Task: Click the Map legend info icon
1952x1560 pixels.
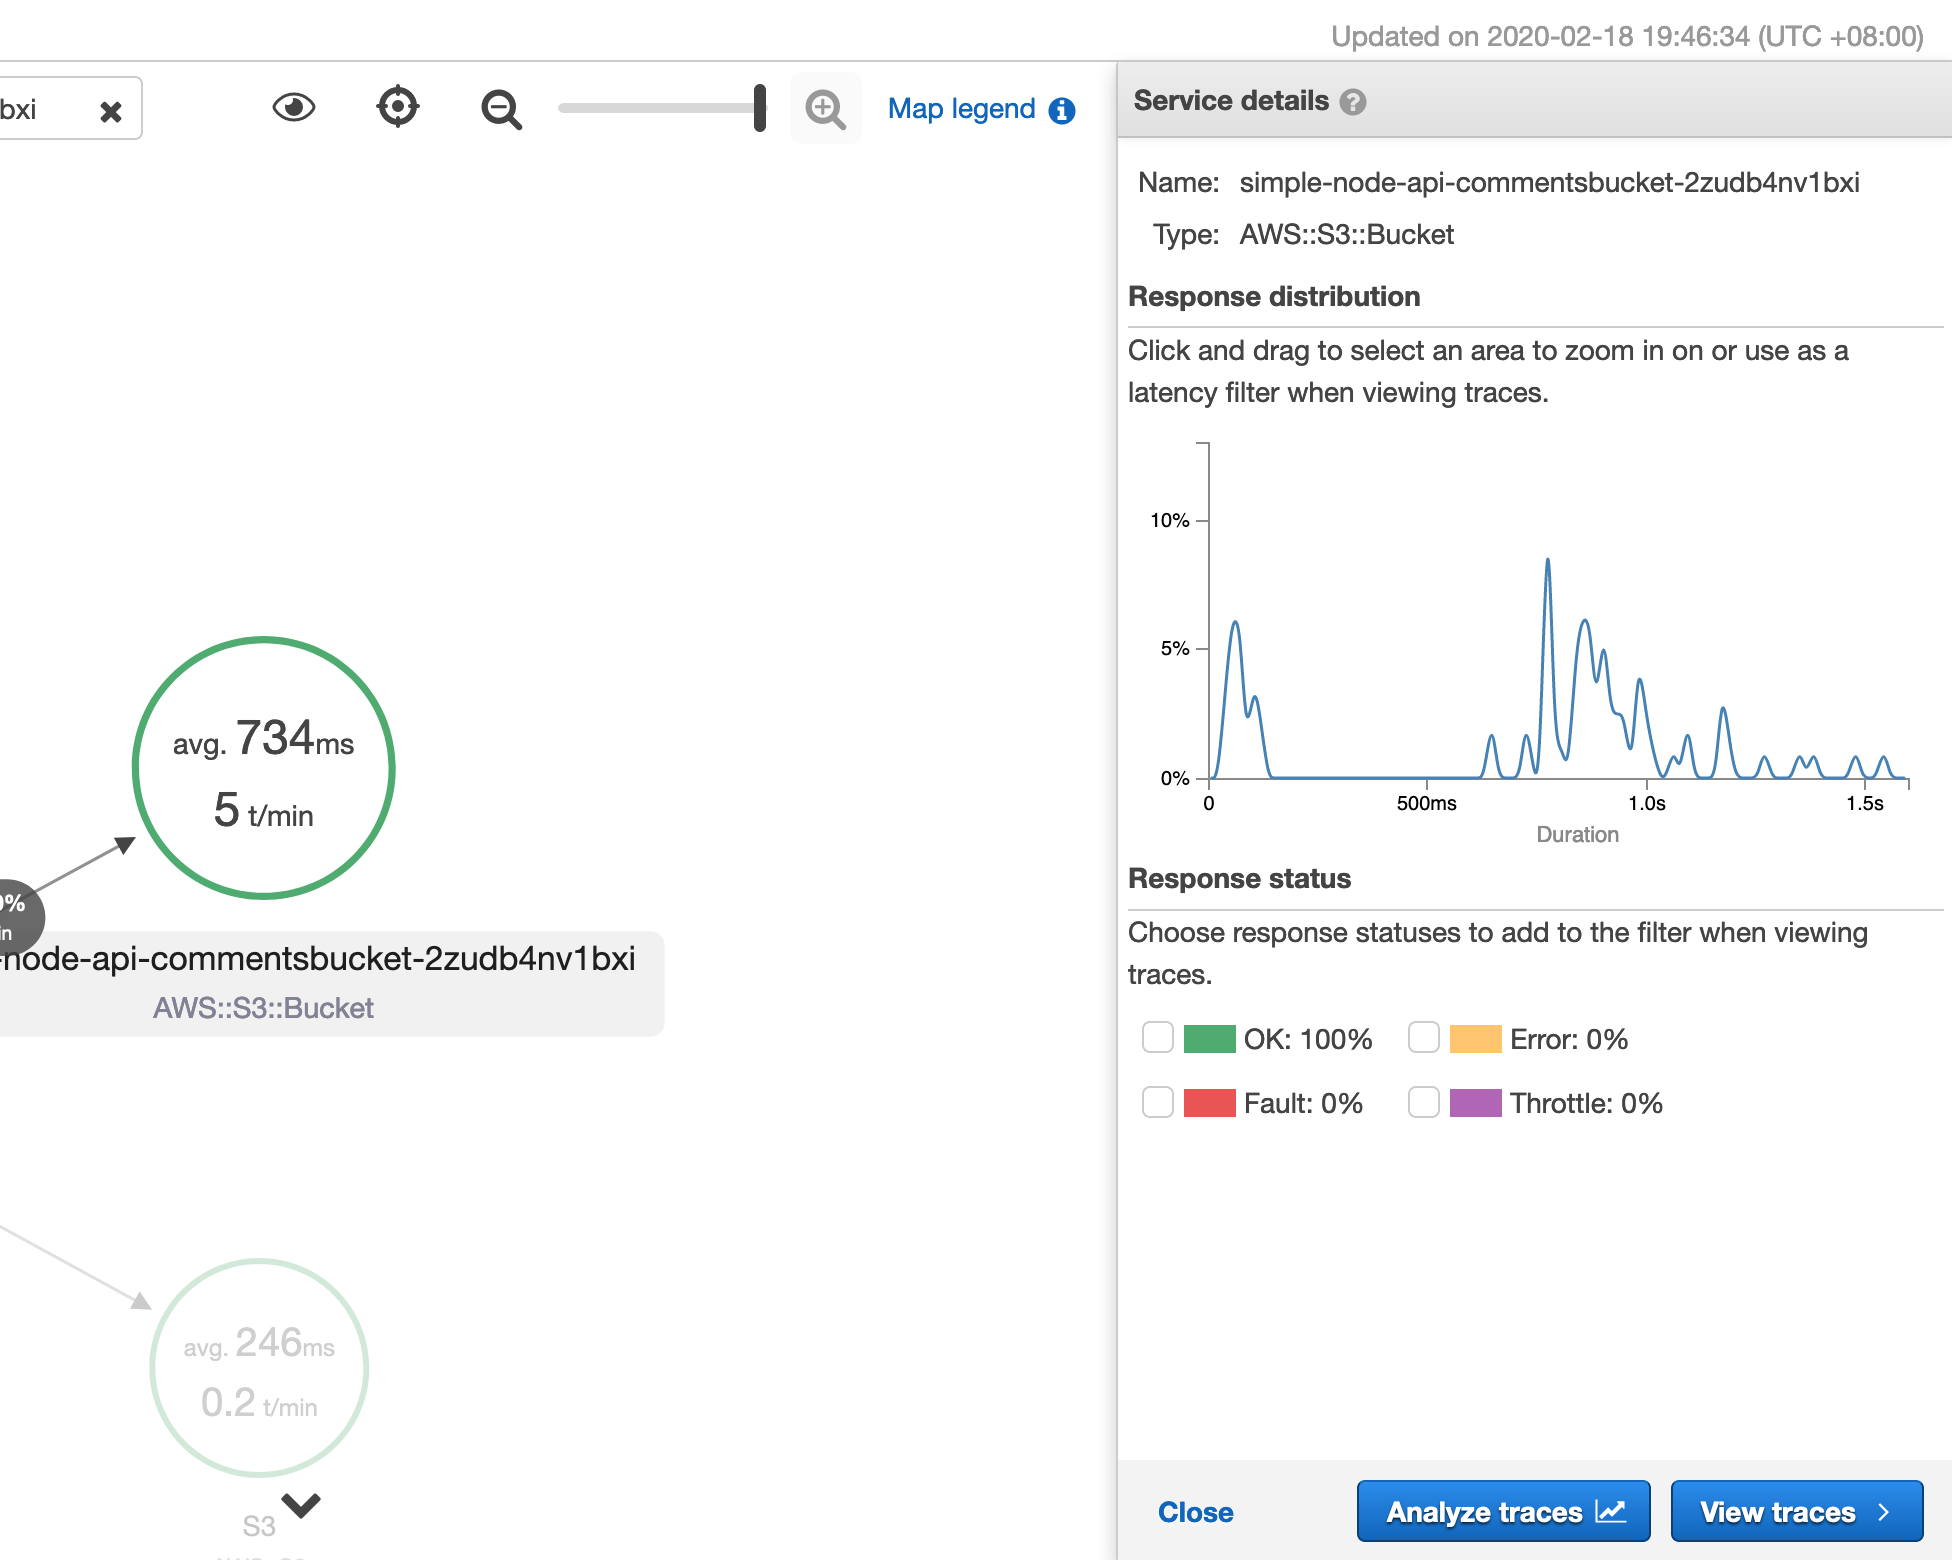Action: (x=1062, y=110)
